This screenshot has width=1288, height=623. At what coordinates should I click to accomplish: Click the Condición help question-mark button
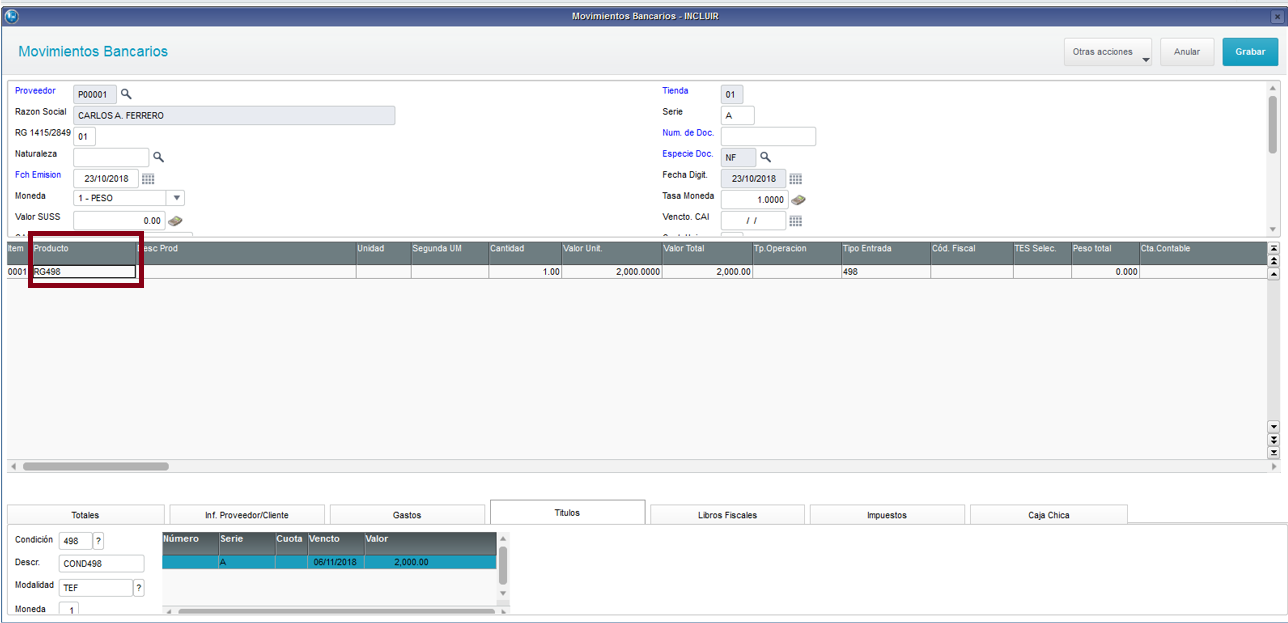[x=99, y=541]
